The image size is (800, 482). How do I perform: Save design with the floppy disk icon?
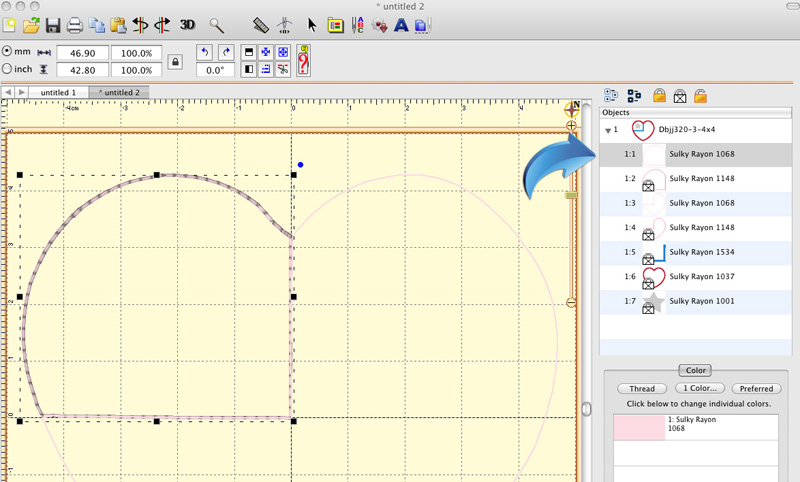point(53,25)
